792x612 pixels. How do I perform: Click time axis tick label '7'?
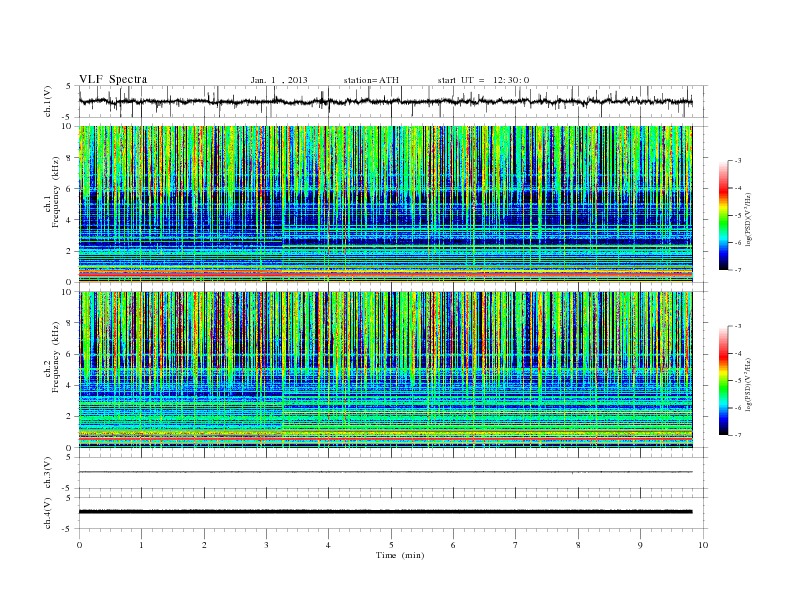click(x=516, y=545)
